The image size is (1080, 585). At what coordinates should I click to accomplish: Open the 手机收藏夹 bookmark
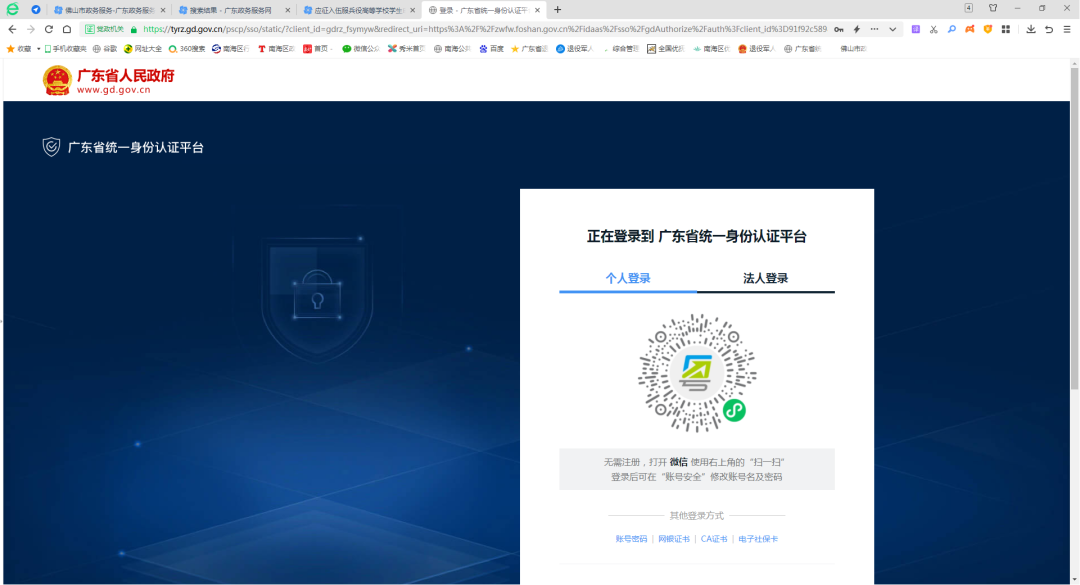pos(65,49)
